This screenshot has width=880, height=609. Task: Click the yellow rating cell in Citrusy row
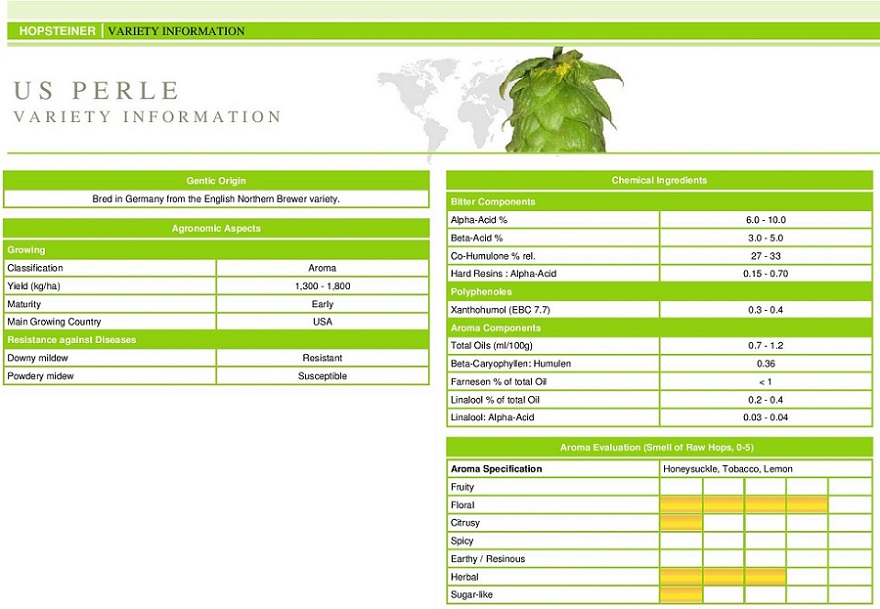tap(681, 523)
